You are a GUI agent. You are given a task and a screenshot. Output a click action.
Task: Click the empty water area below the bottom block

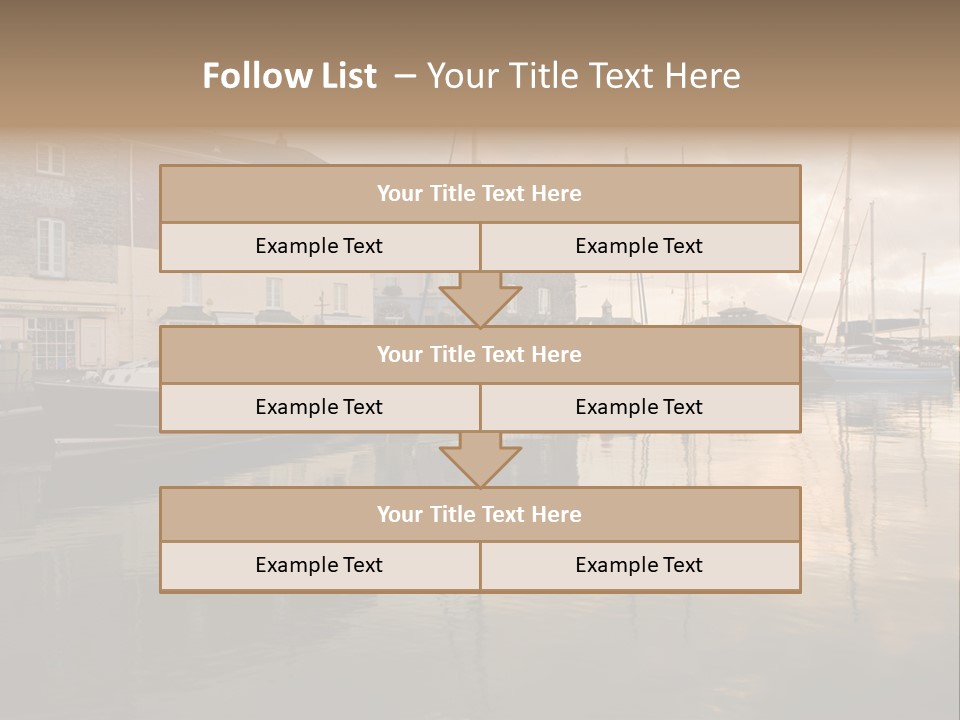pyautogui.click(x=480, y=655)
